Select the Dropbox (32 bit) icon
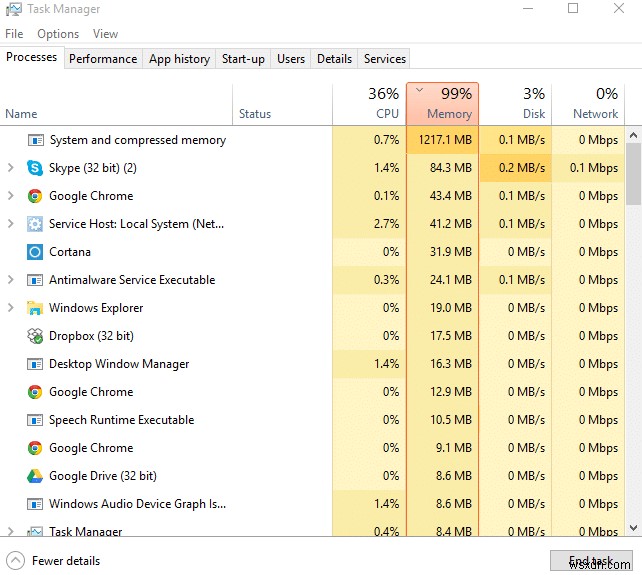 click(35, 336)
